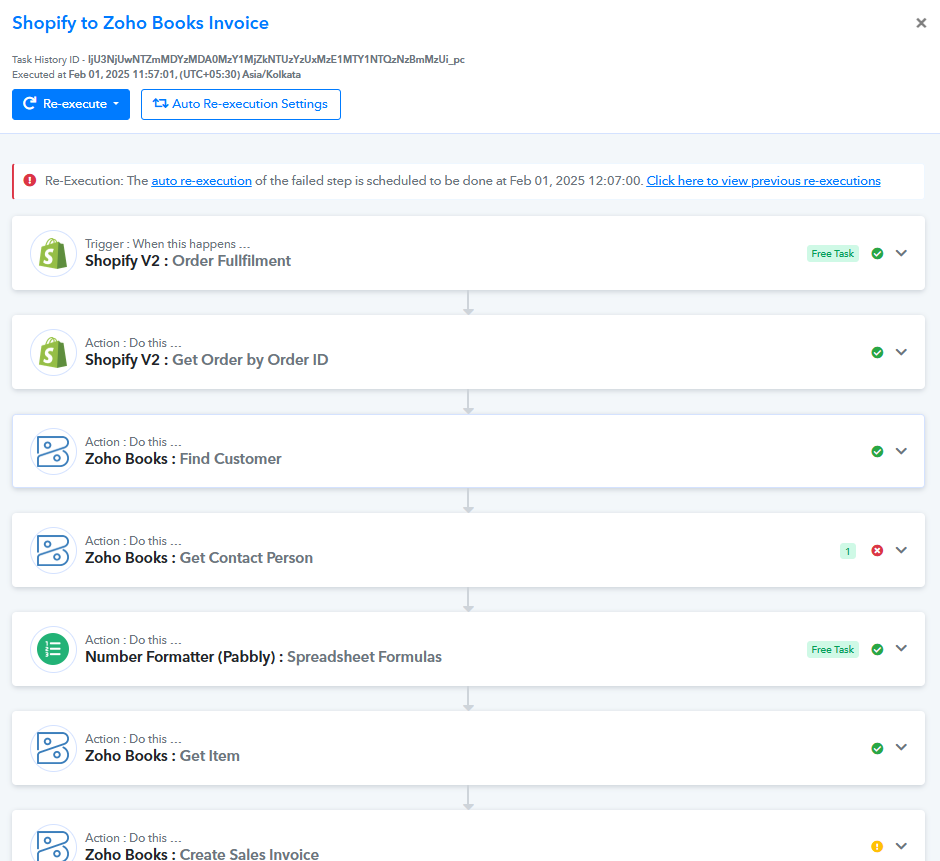940x861 pixels.
Task: Click the Zoho Books icon in Find Customer step
Action: 53,451
